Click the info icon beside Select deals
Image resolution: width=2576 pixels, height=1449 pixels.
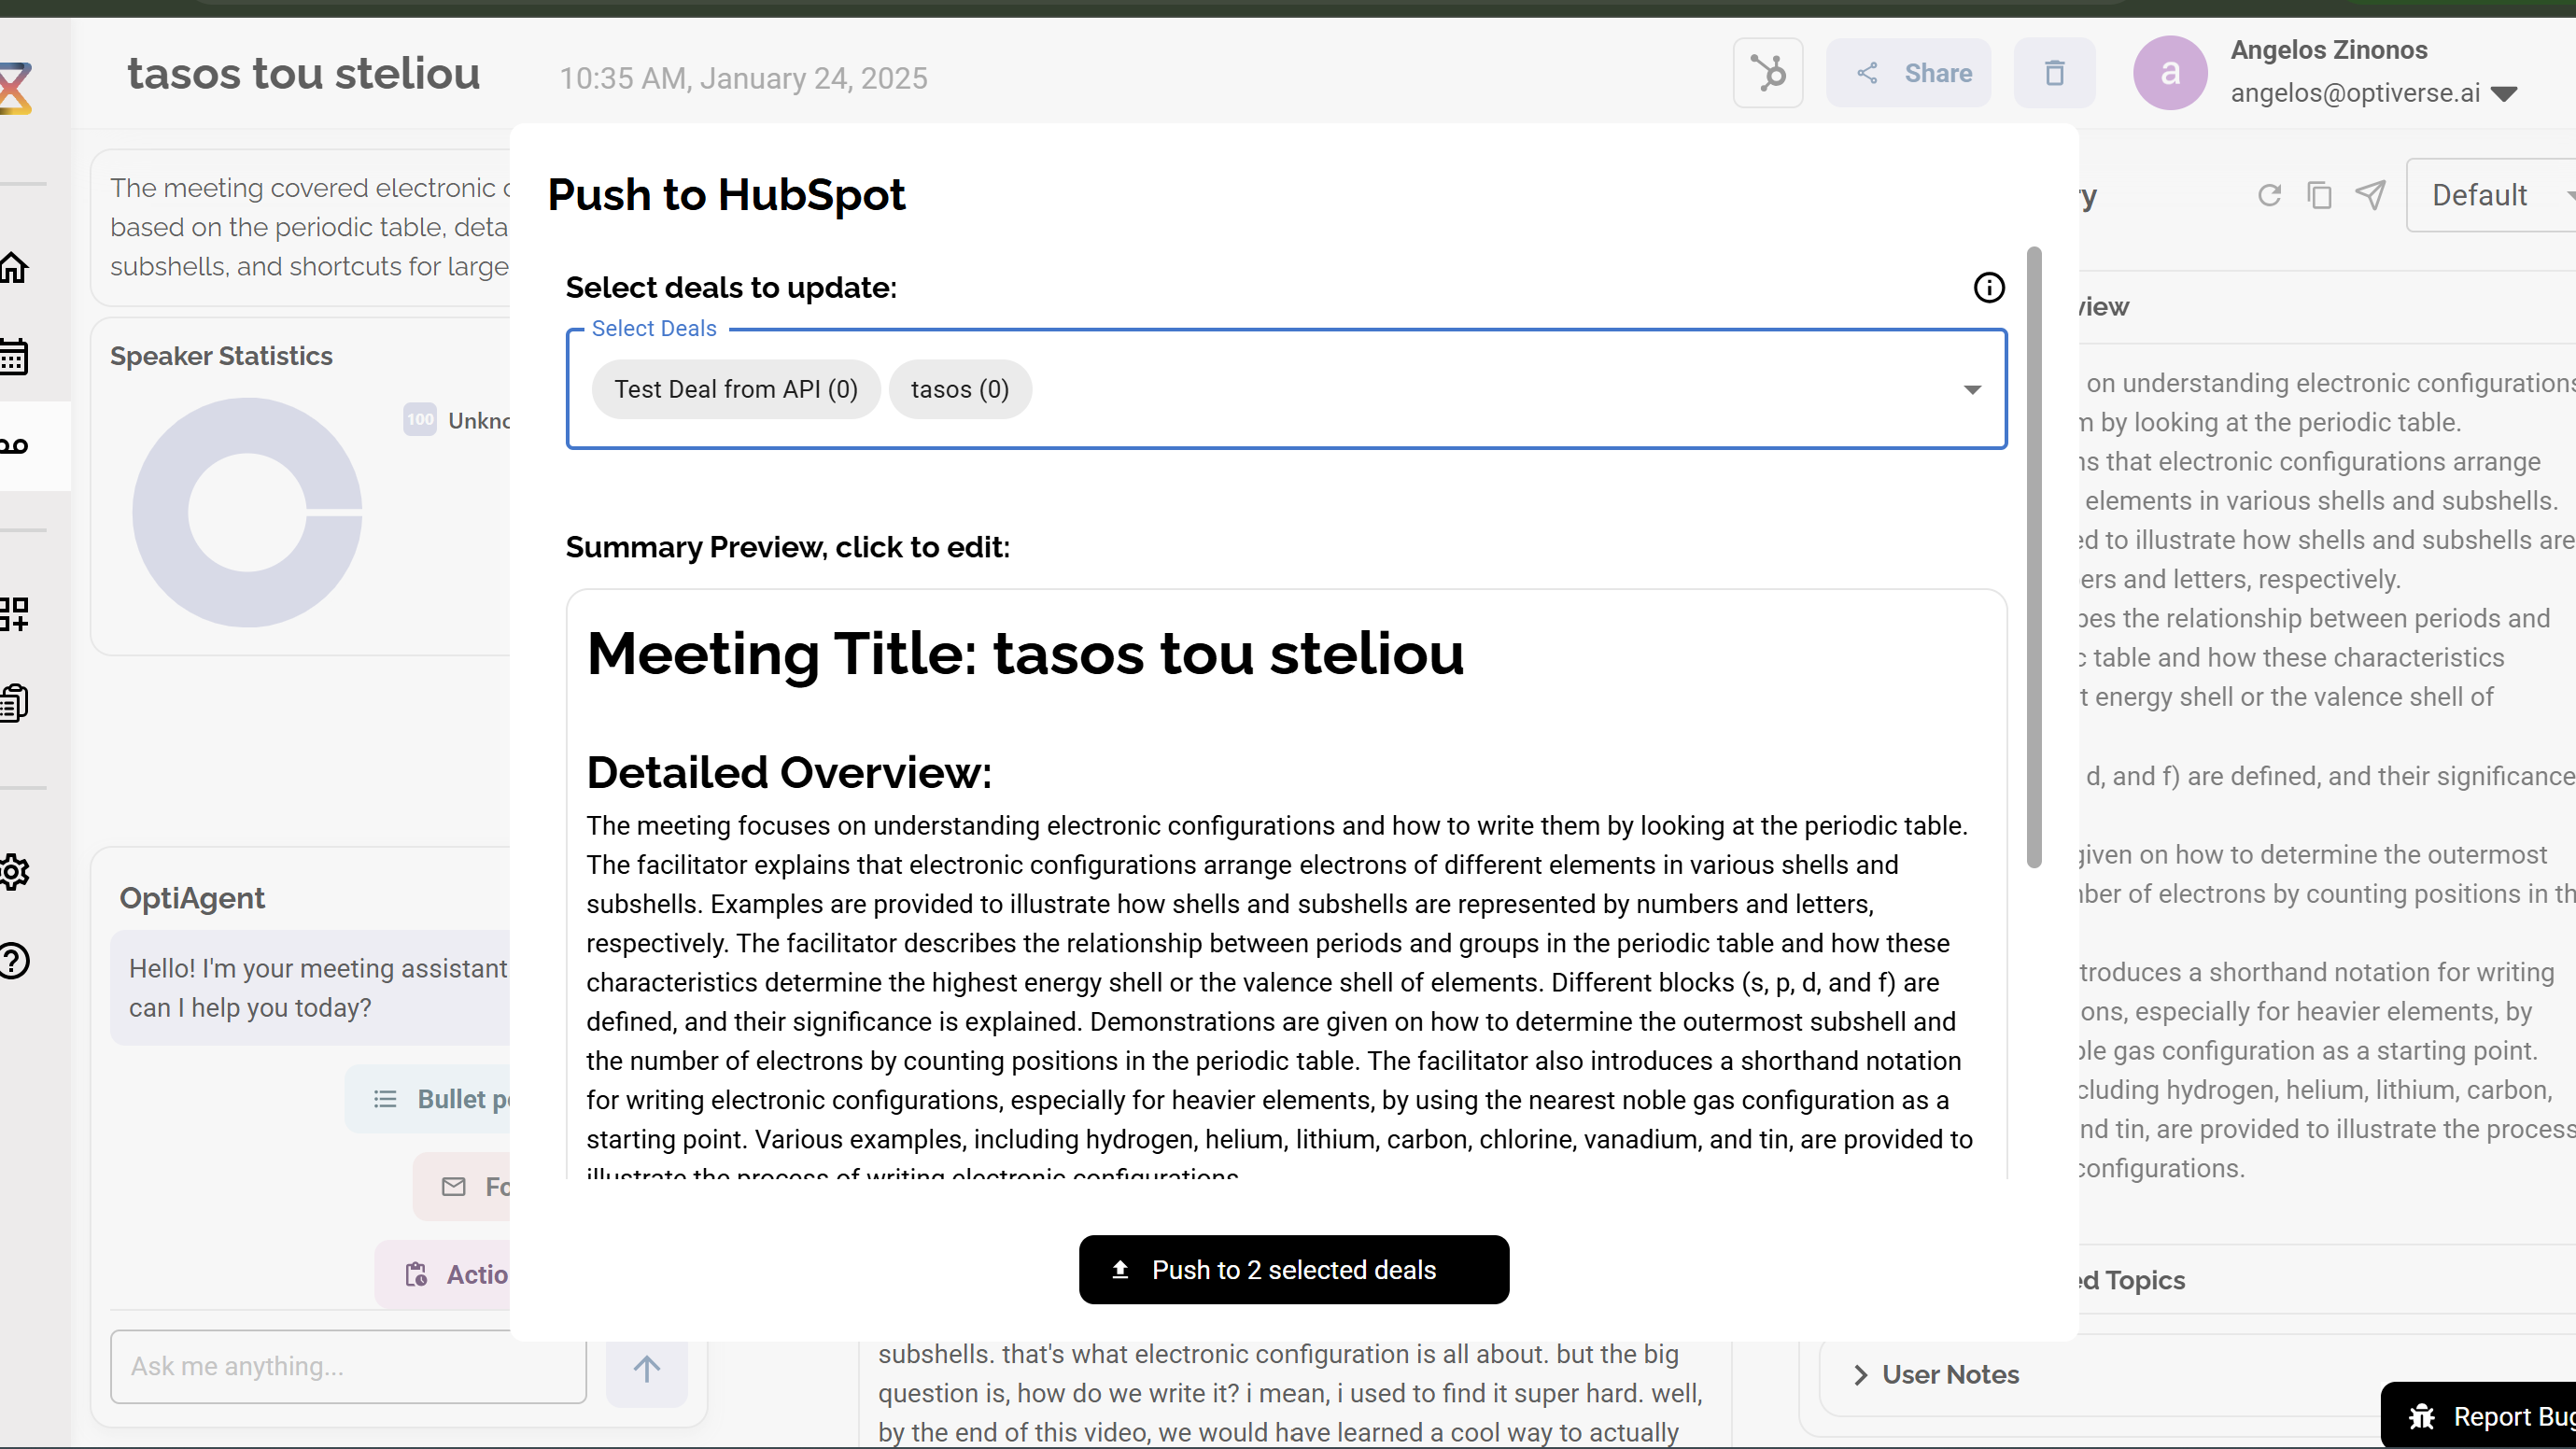[x=1988, y=288]
